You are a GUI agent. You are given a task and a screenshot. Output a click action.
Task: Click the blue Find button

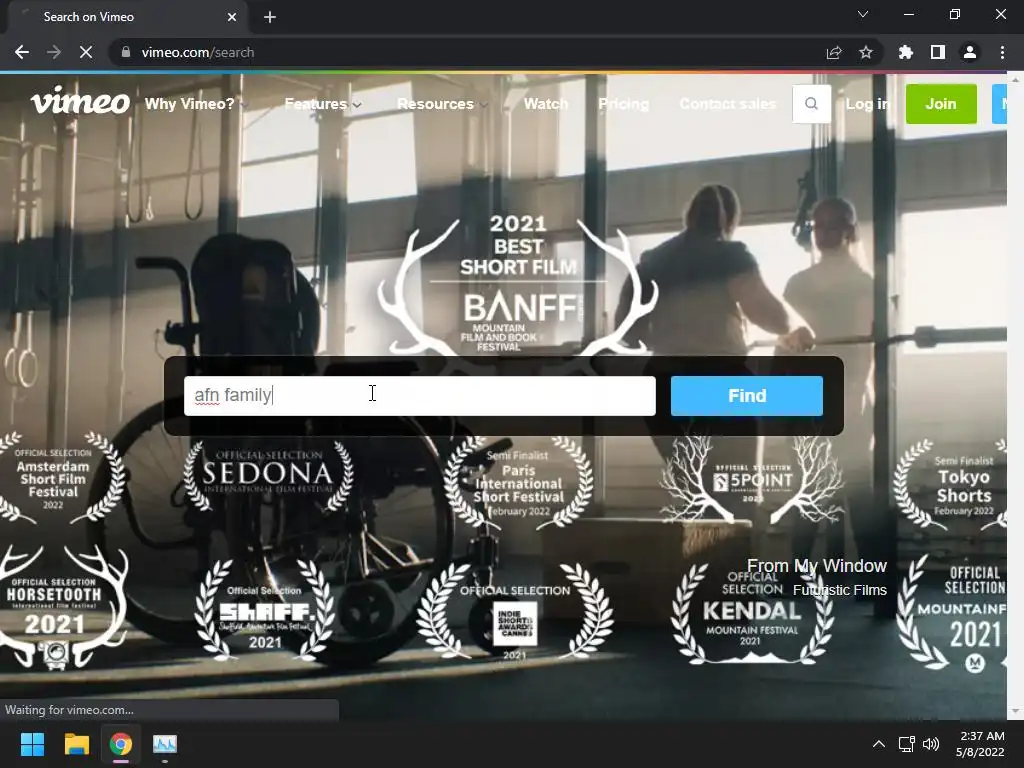coord(746,396)
